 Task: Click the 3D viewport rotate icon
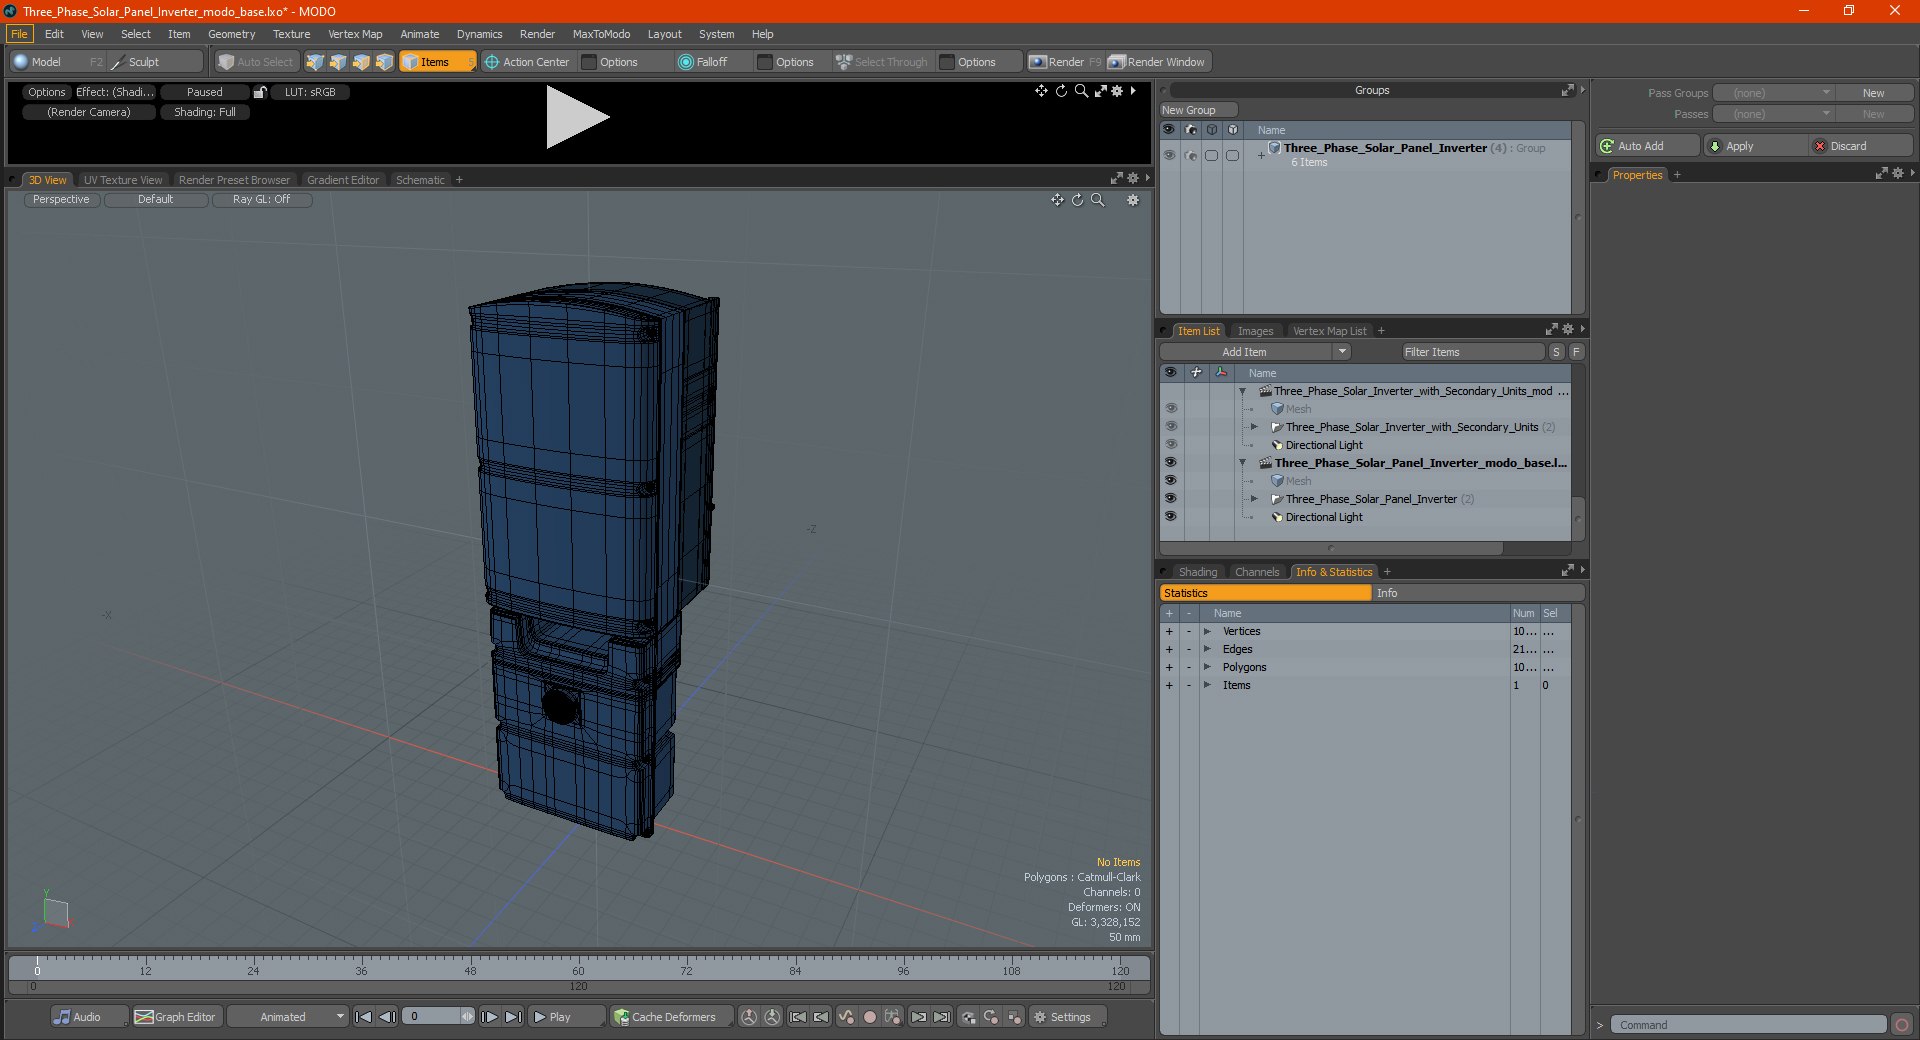click(x=1077, y=200)
